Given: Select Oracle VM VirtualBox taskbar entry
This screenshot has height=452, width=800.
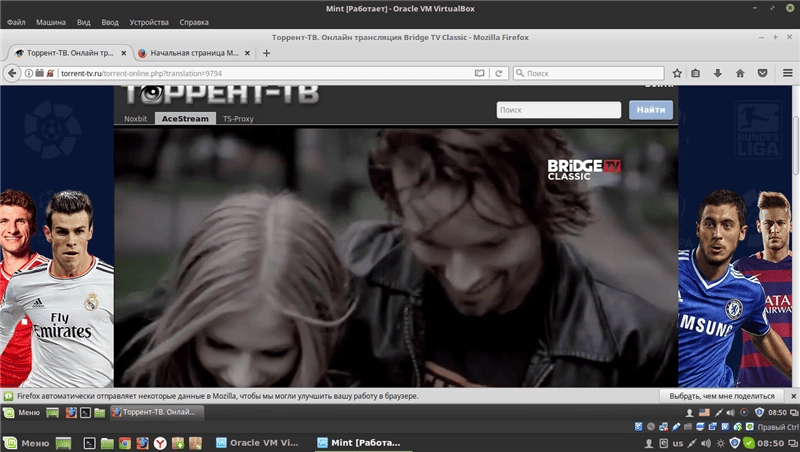Looking at the screenshot, I should click(258, 443).
